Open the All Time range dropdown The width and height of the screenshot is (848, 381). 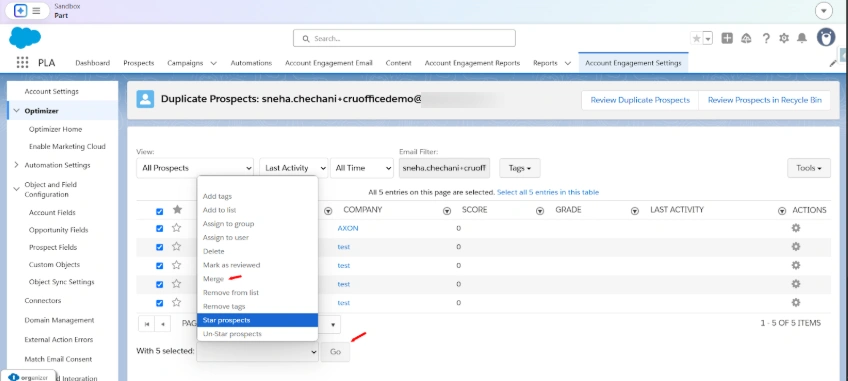pyautogui.click(x=361, y=168)
